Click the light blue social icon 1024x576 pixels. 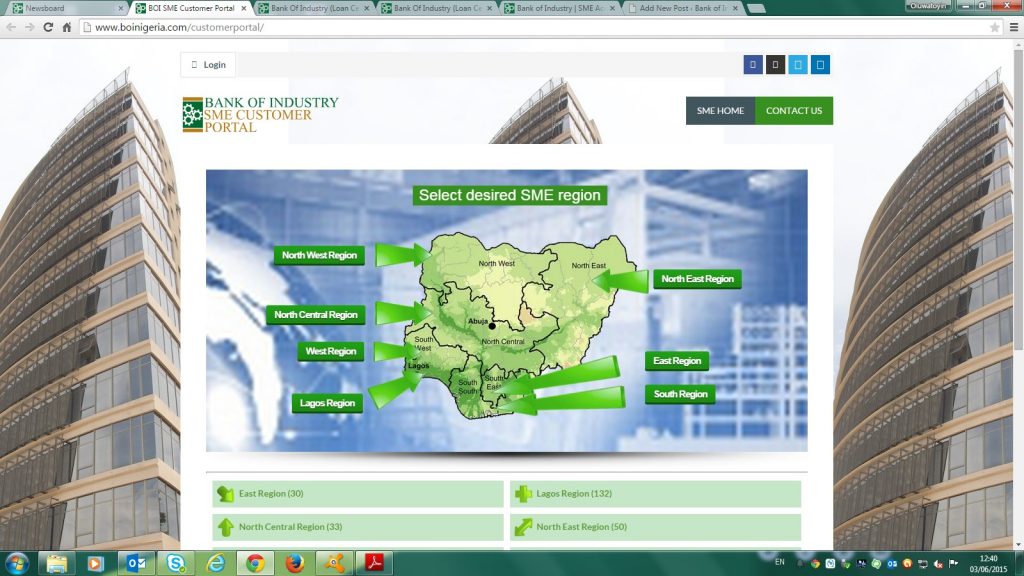click(x=797, y=65)
